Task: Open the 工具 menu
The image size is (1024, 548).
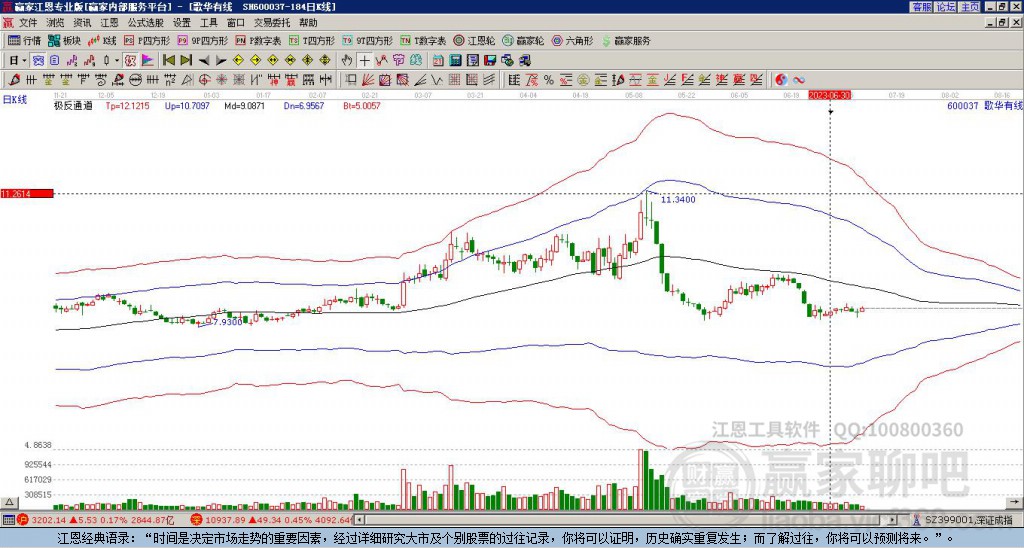Action: tap(208, 23)
